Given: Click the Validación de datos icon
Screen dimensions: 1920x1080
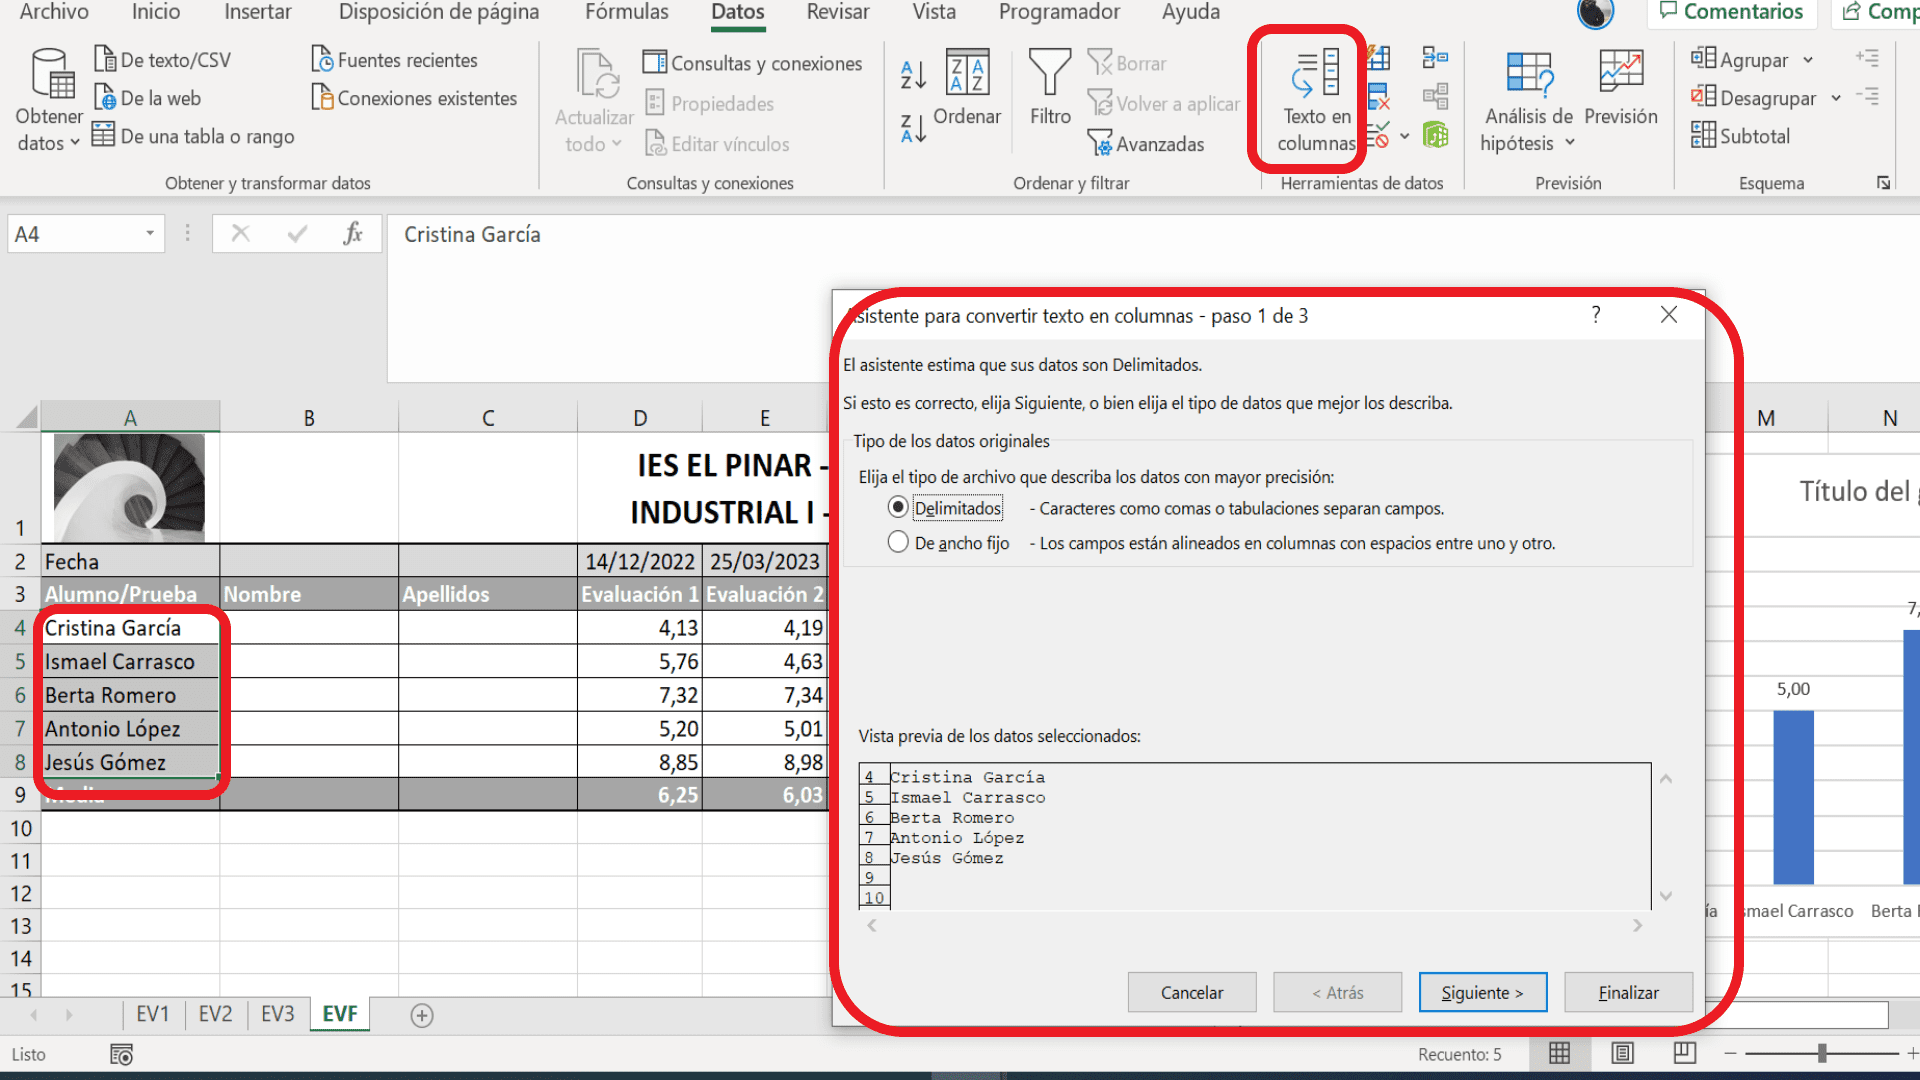Looking at the screenshot, I should [x=1379, y=135].
